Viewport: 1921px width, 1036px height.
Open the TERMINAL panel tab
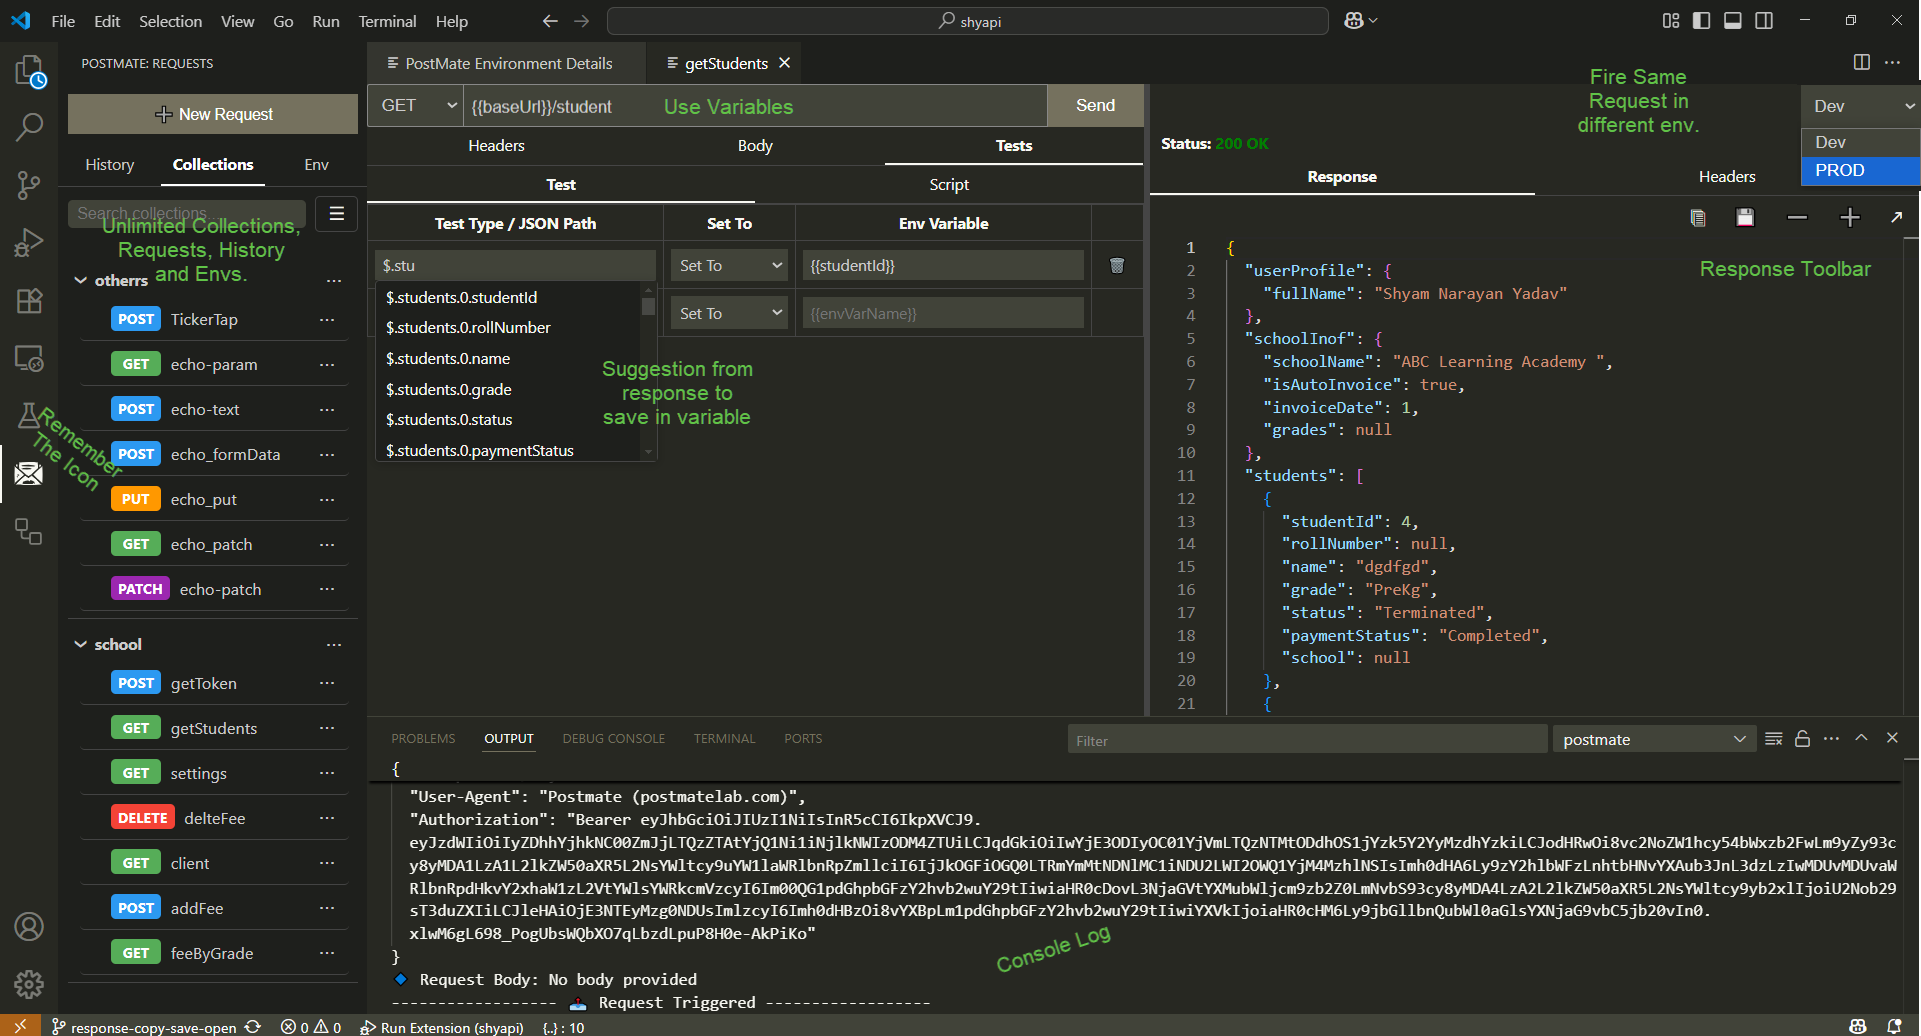pos(724,739)
